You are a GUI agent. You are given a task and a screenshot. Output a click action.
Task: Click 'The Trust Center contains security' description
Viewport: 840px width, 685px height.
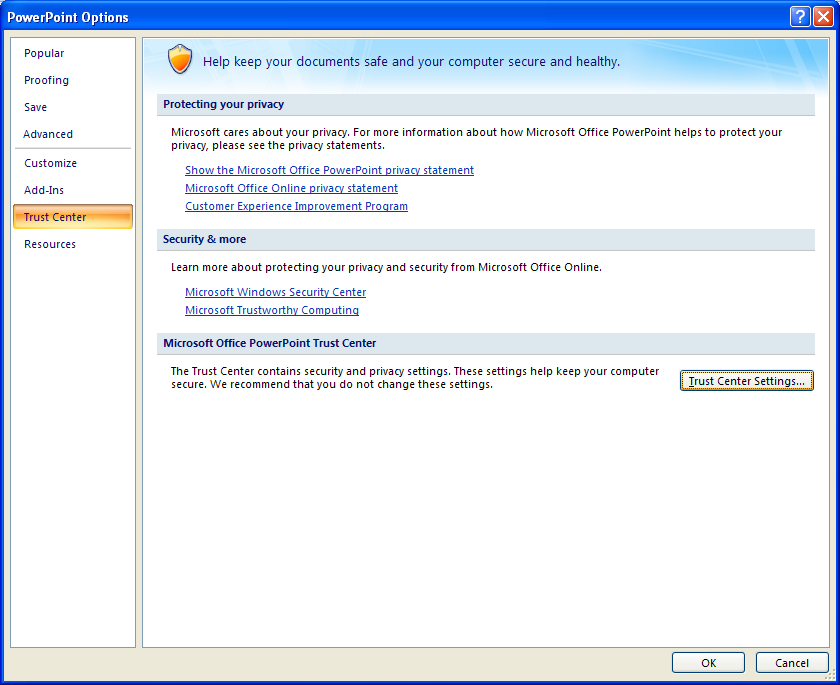pyautogui.click(x=415, y=378)
